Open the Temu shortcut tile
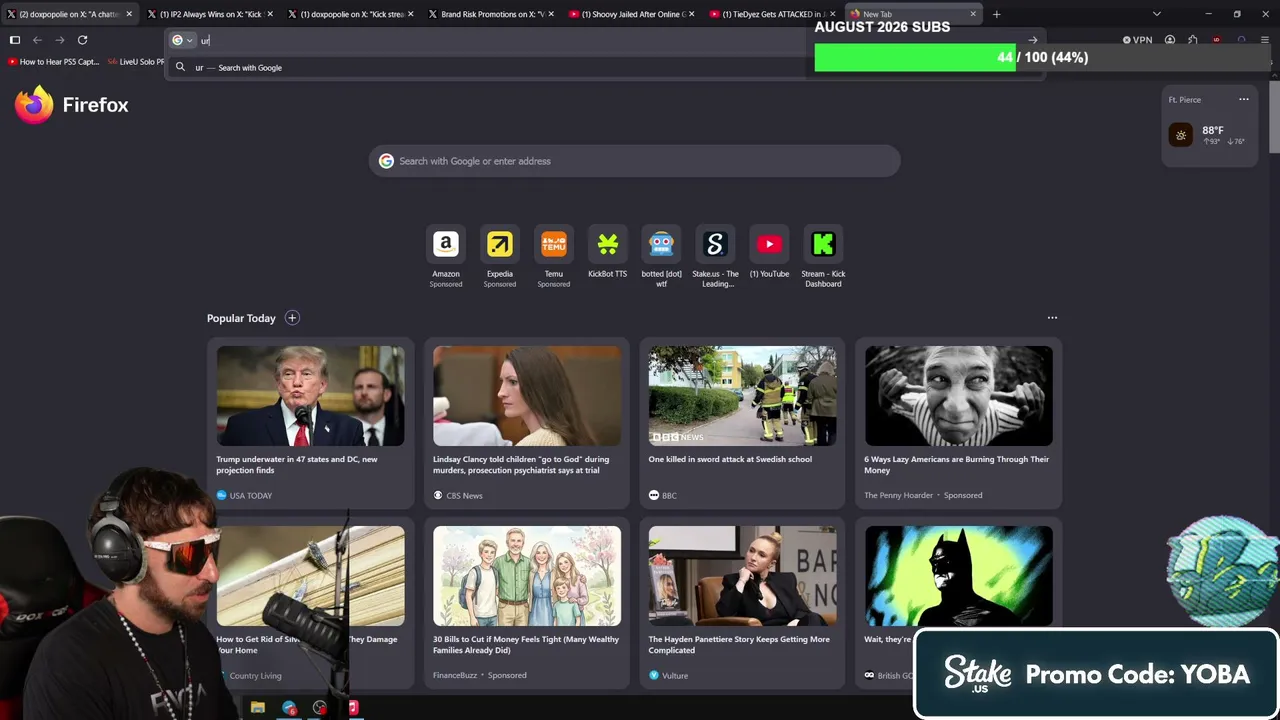 (554, 257)
